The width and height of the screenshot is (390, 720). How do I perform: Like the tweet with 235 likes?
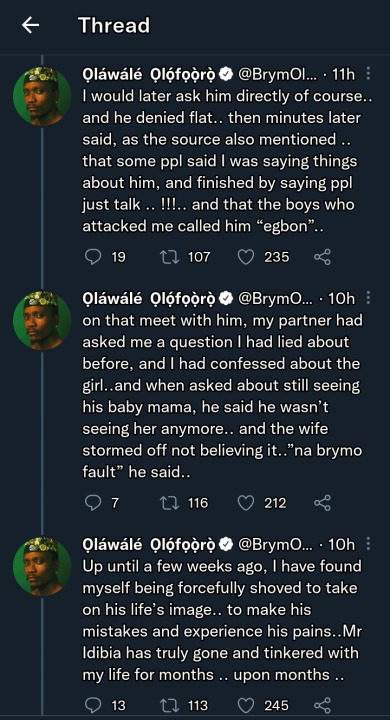coord(246,257)
